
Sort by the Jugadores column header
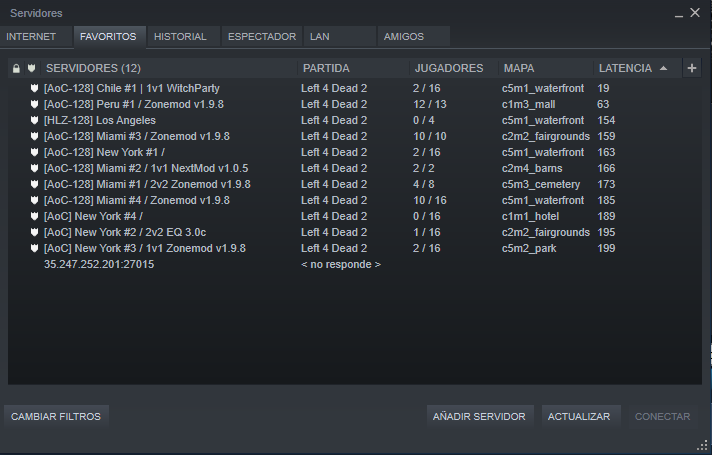tap(454, 68)
